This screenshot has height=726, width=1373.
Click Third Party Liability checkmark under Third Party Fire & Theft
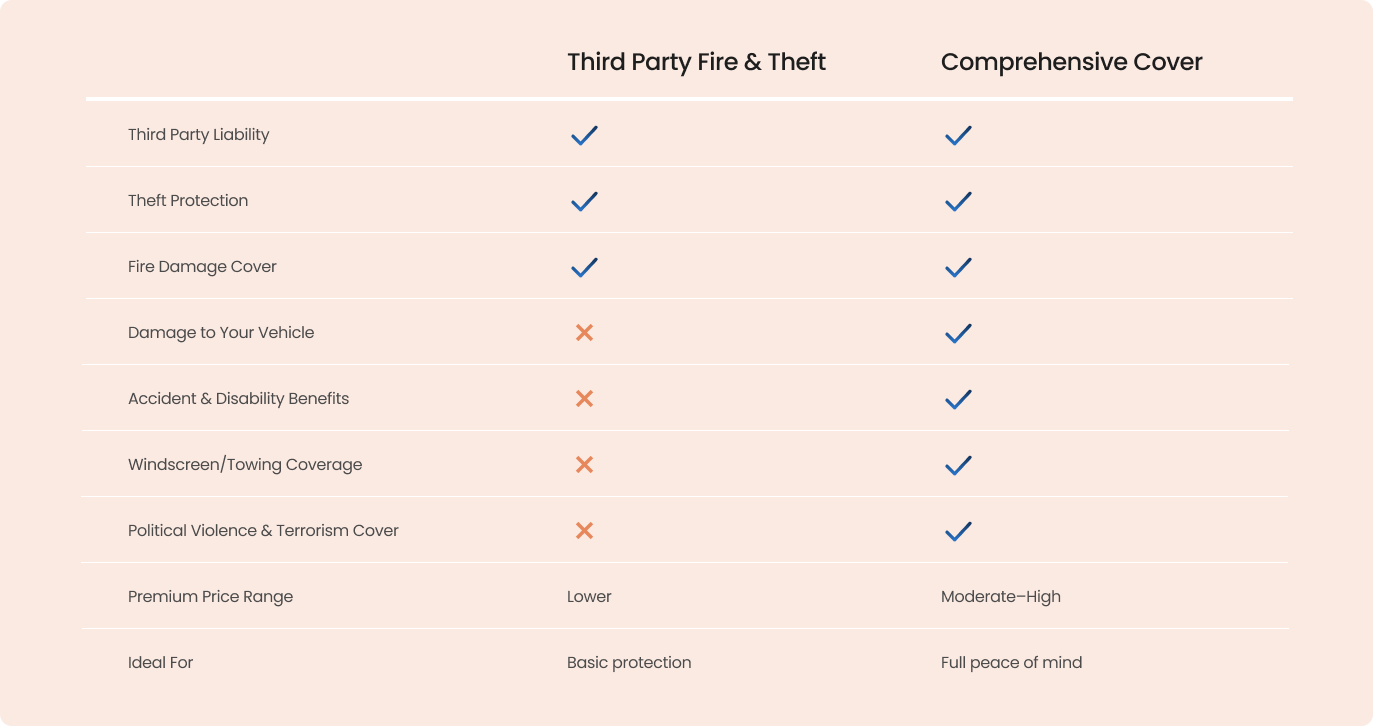pyautogui.click(x=584, y=135)
